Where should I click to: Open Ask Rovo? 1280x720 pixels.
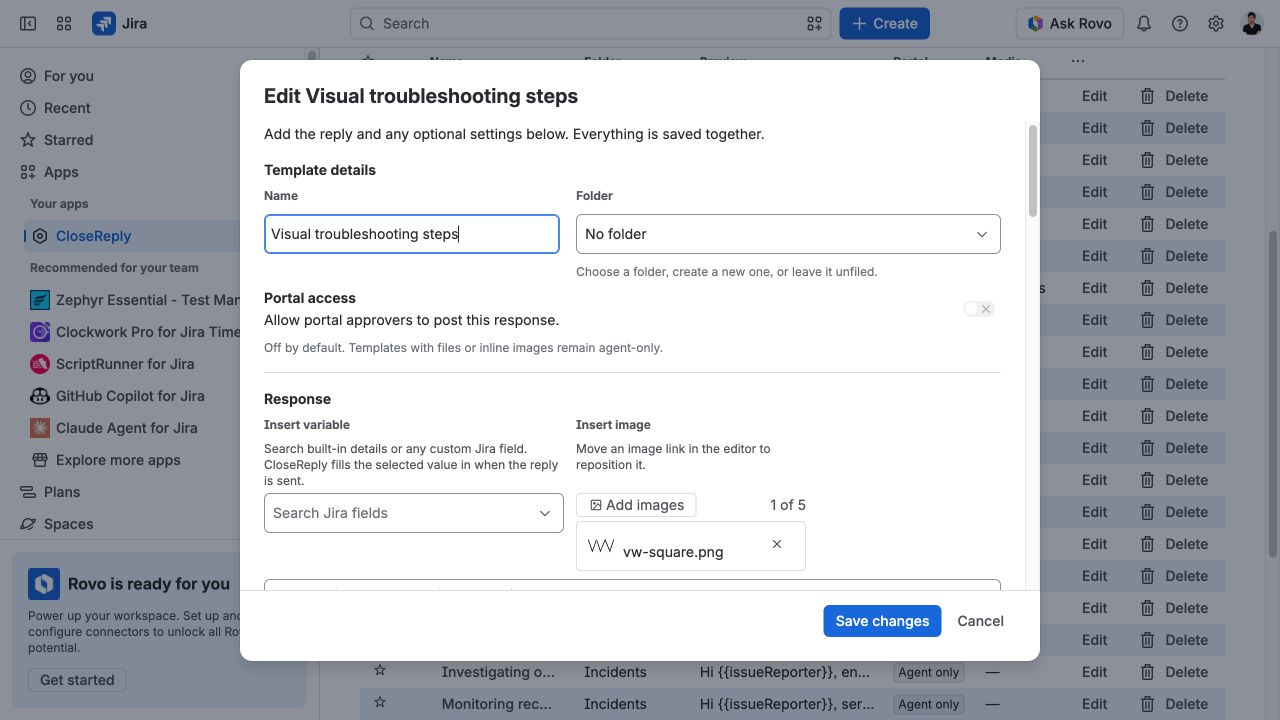(x=1069, y=23)
